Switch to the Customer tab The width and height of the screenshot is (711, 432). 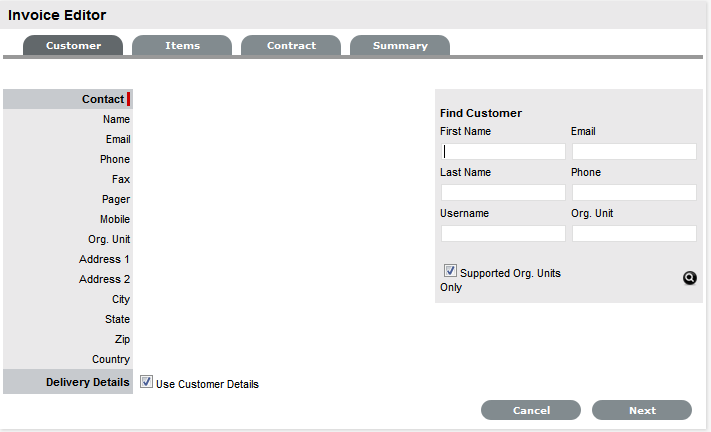(73, 46)
